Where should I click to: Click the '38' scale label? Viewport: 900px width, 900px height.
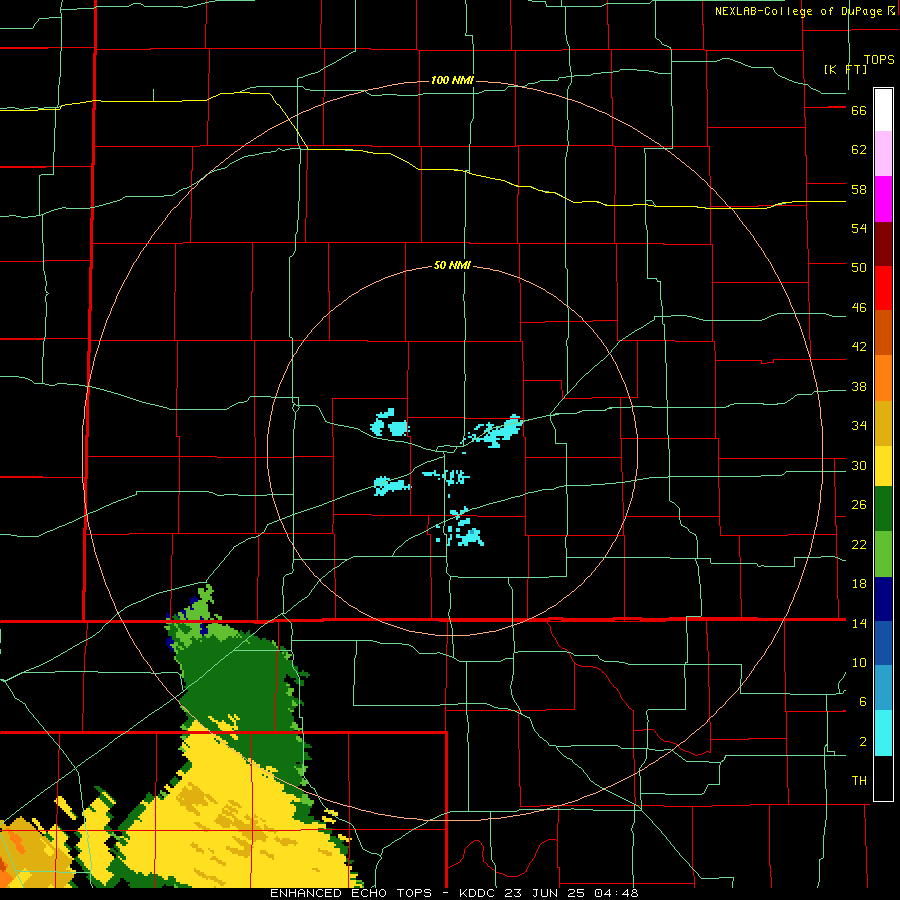[859, 387]
